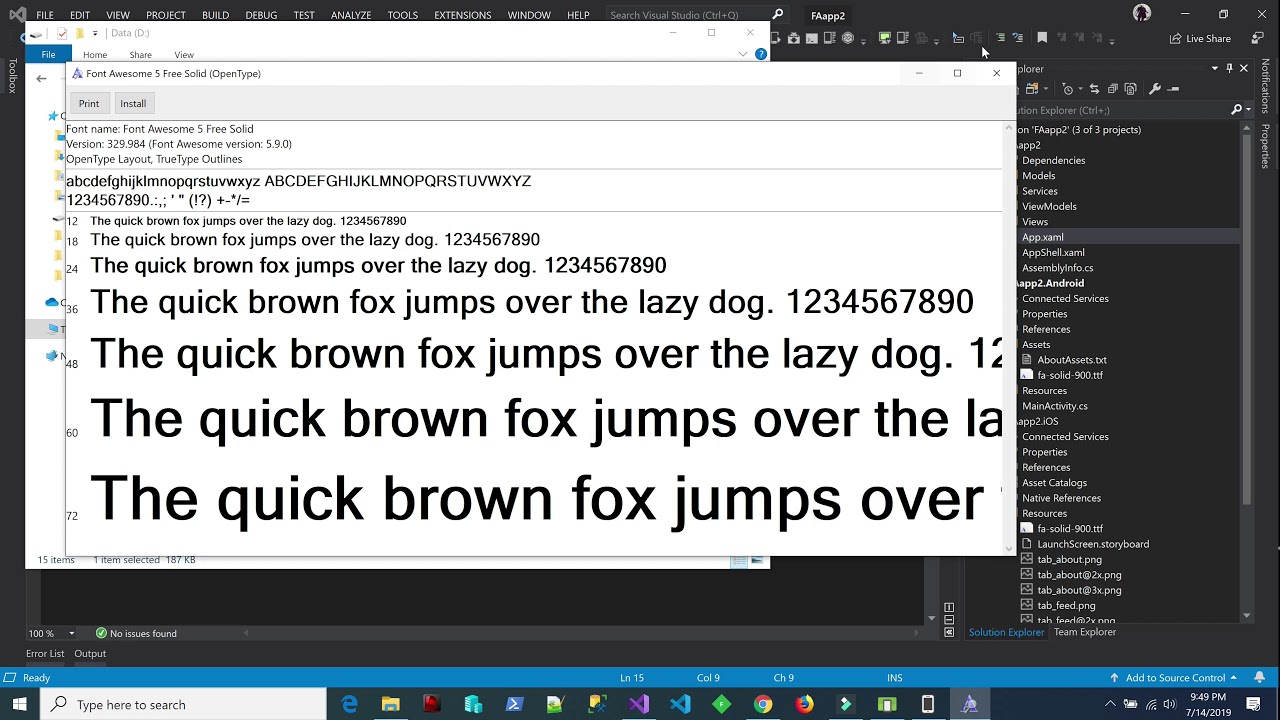1280x720 pixels.
Task: Switch to the Team Explorer tab
Action: (1085, 632)
